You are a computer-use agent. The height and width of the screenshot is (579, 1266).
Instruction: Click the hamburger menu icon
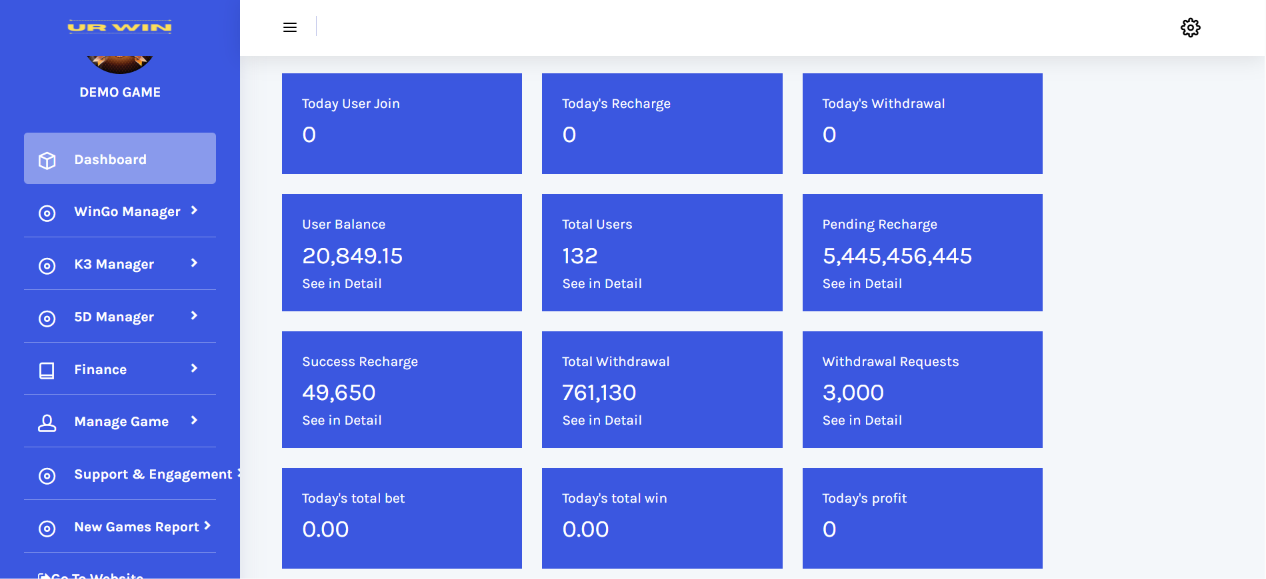290,28
